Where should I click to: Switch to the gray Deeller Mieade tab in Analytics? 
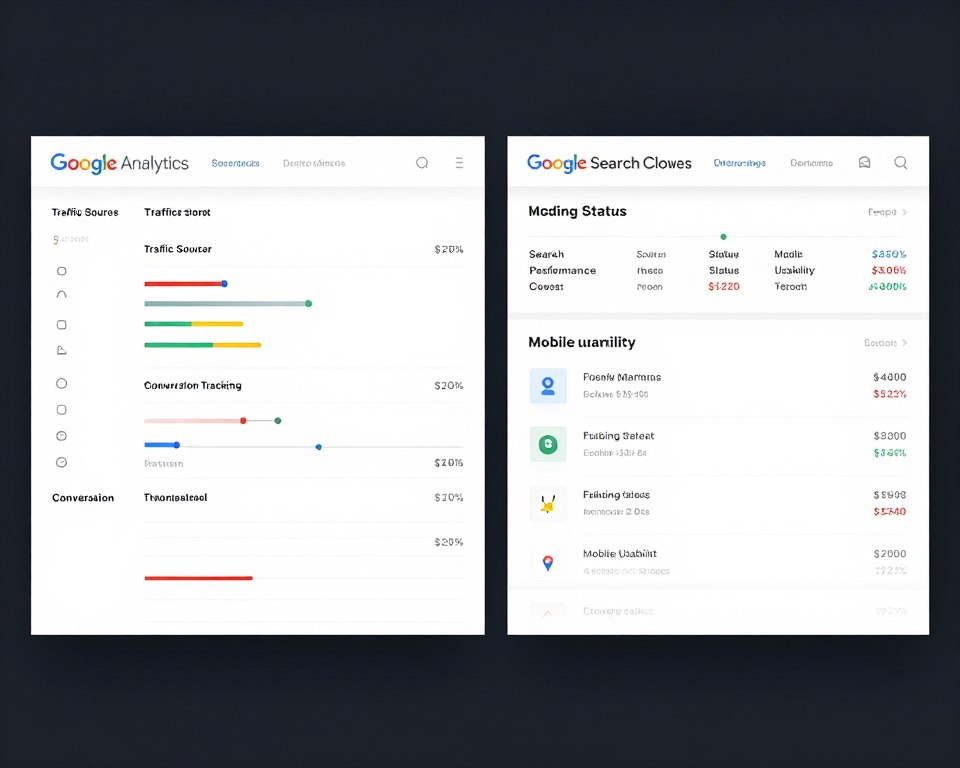[x=314, y=164]
